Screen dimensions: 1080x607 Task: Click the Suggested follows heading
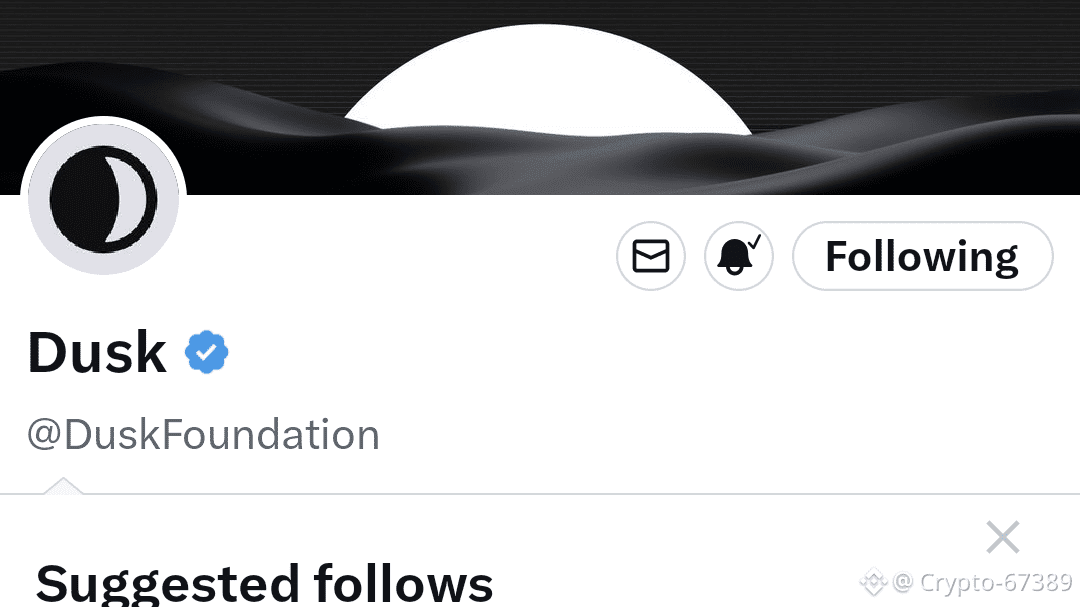click(x=264, y=584)
